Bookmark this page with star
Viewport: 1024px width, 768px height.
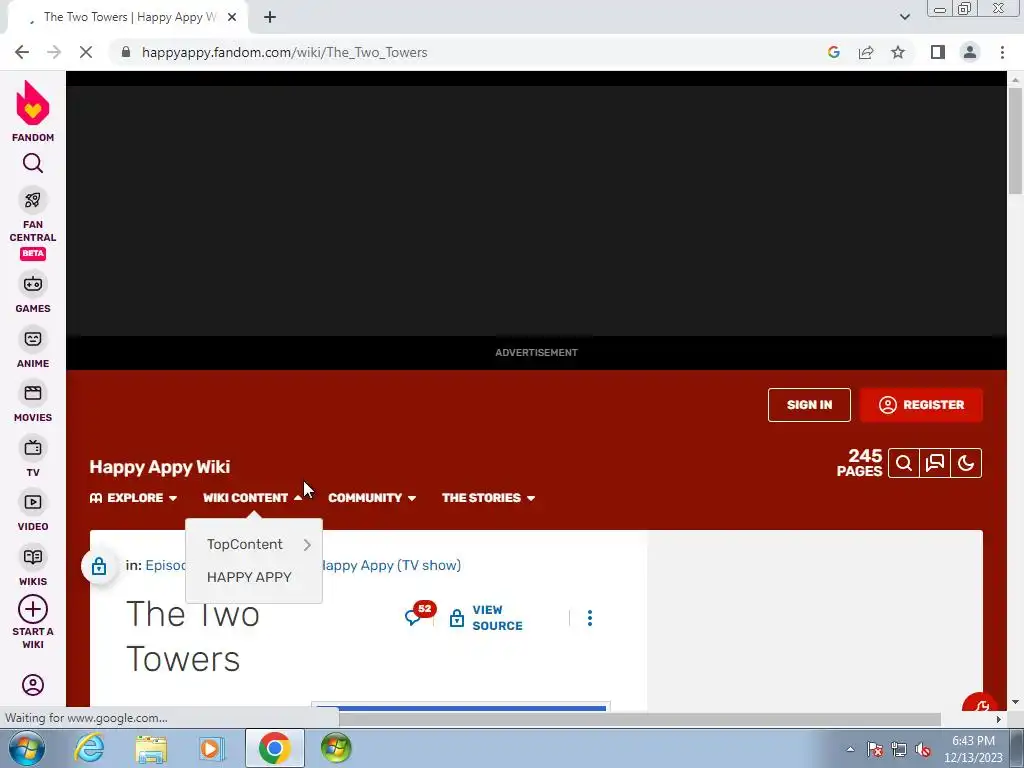(x=898, y=52)
